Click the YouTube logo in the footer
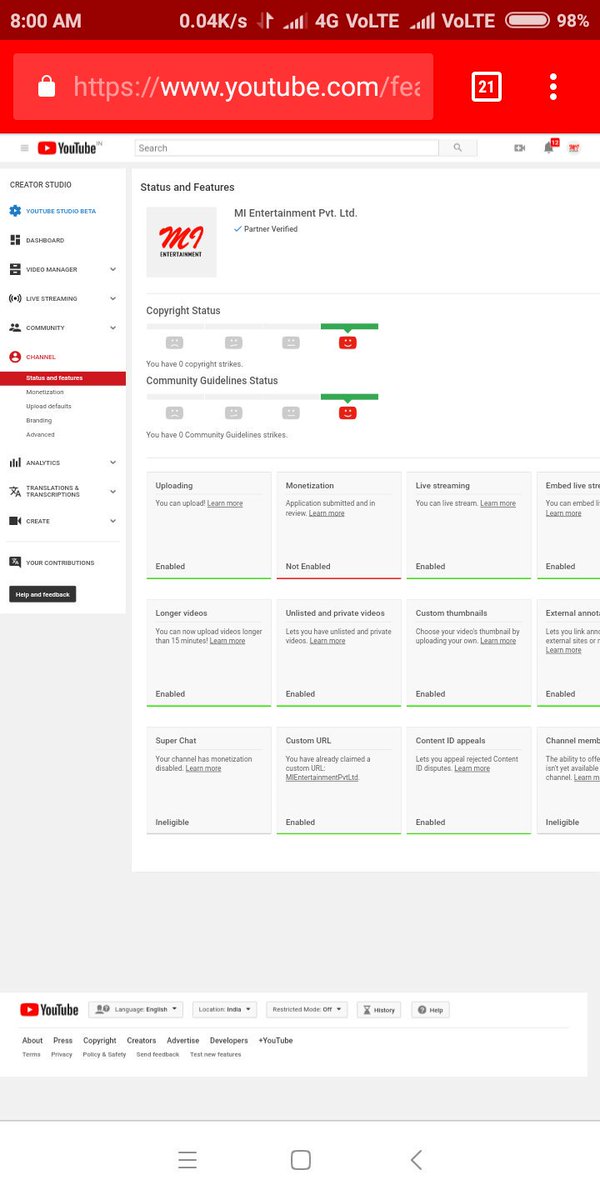Image resolution: width=600 pixels, height=1200 pixels. [49, 1010]
